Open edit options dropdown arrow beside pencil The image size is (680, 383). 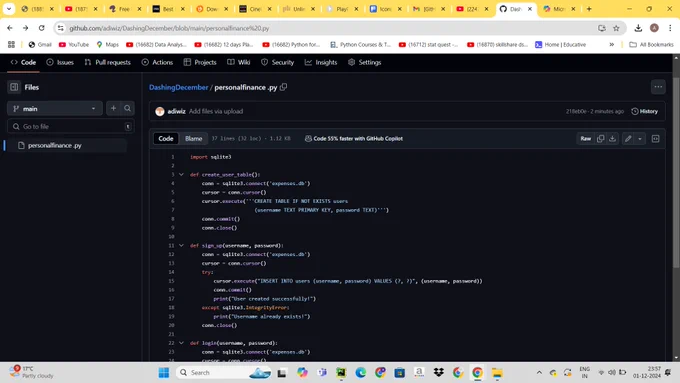click(640, 138)
